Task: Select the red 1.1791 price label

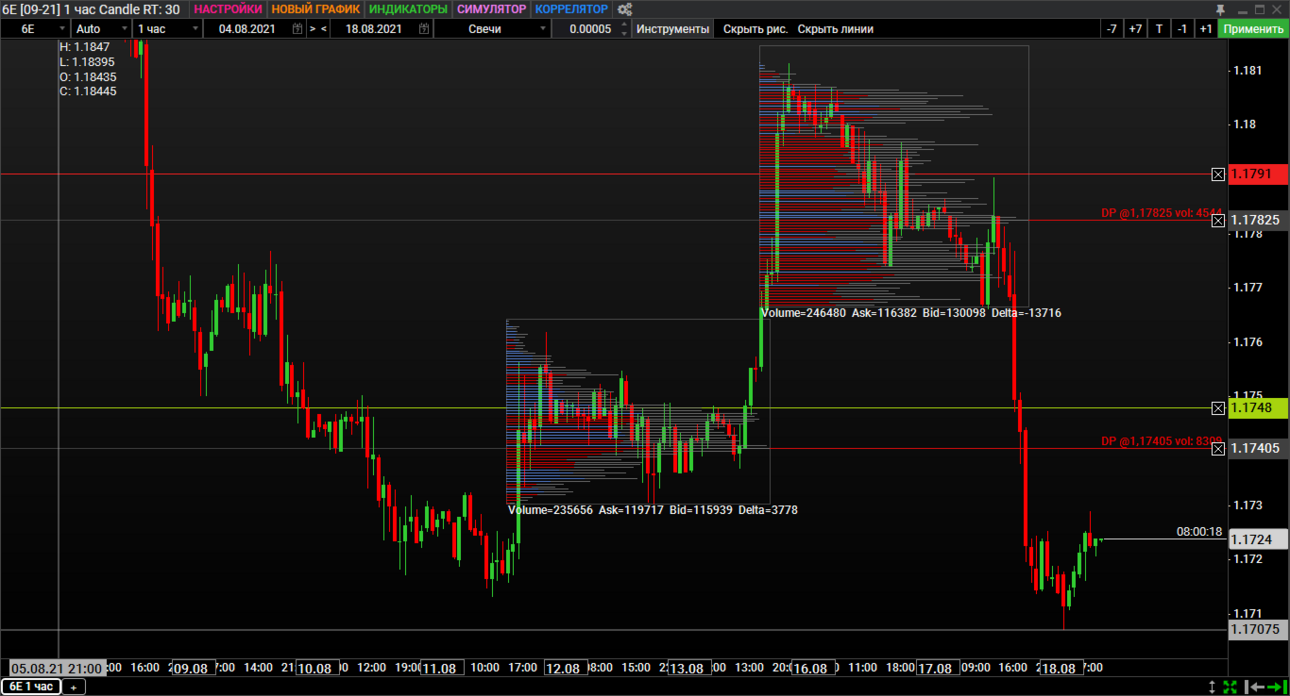Action: click(x=1258, y=174)
